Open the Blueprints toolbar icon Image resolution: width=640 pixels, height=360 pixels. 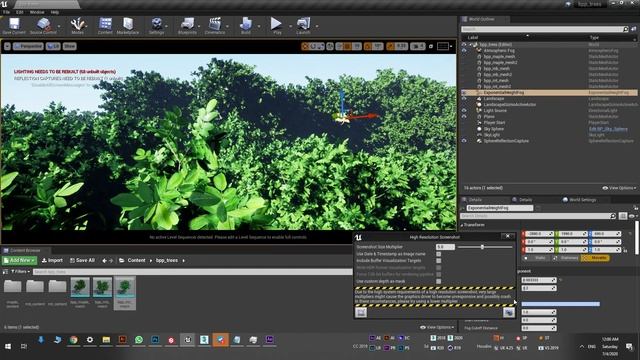[187, 26]
